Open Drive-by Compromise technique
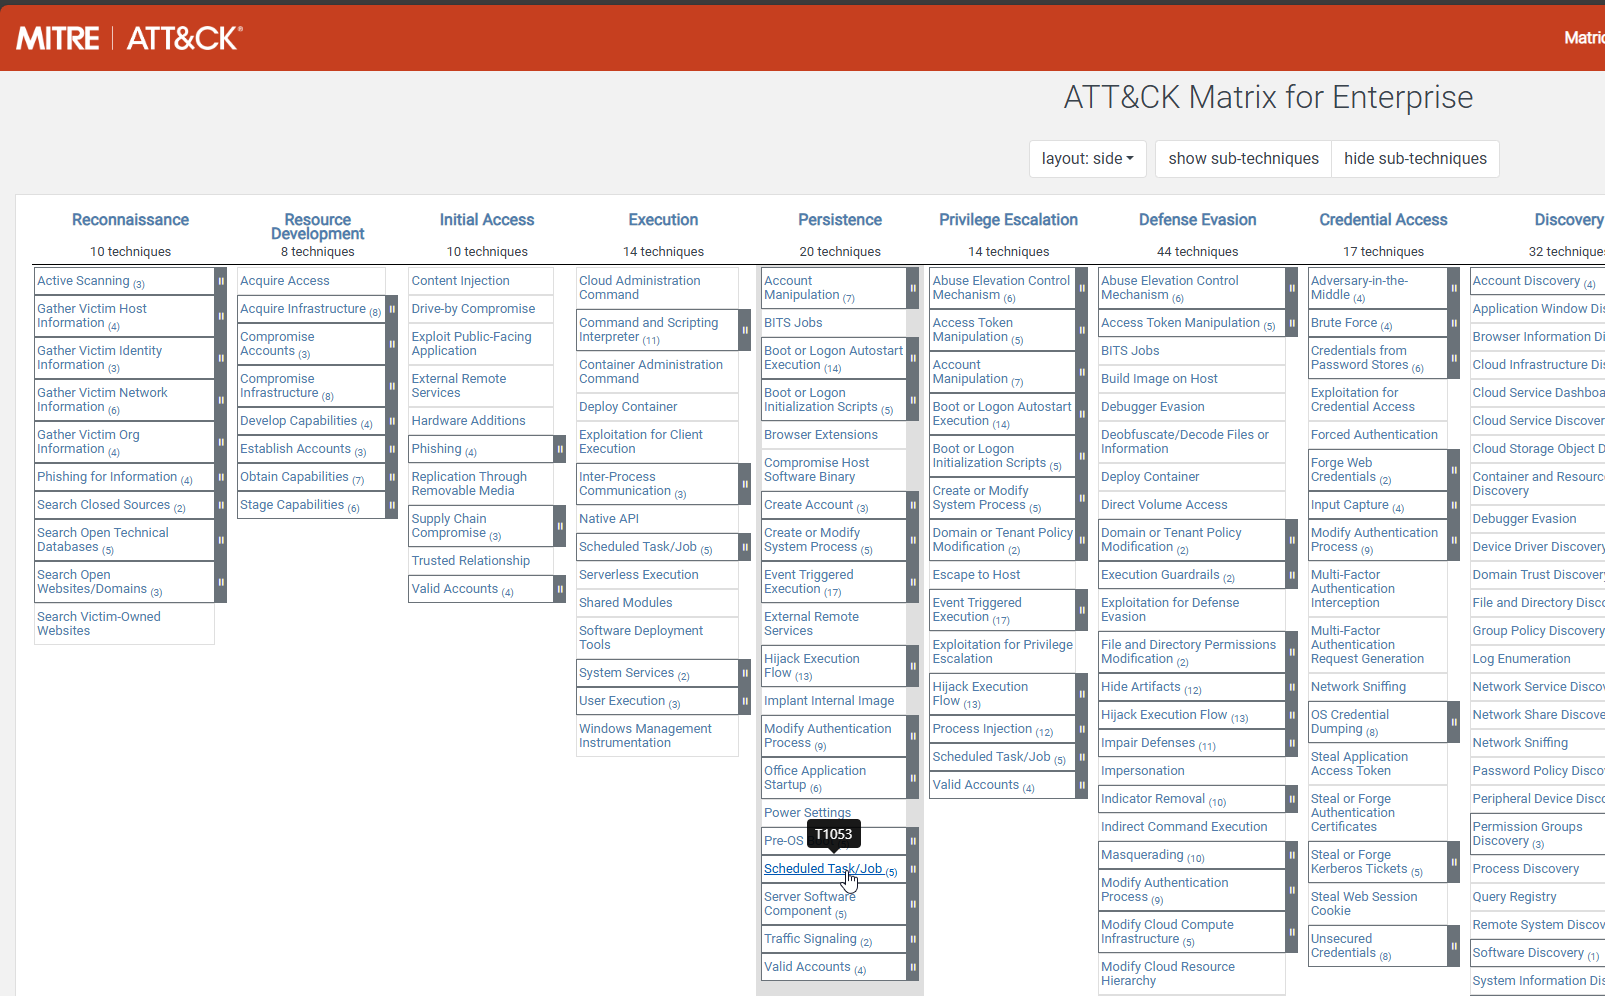1605x996 pixels. point(473,309)
